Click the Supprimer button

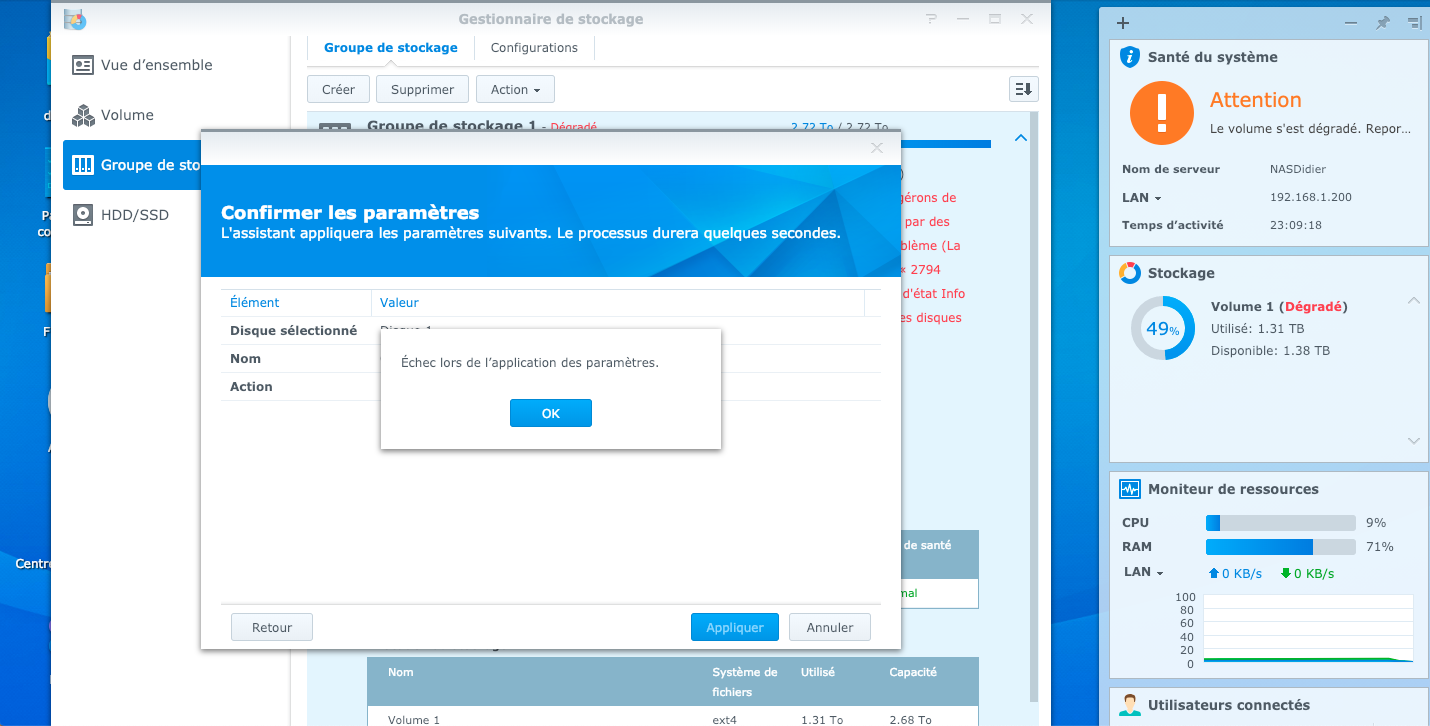click(422, 89)
